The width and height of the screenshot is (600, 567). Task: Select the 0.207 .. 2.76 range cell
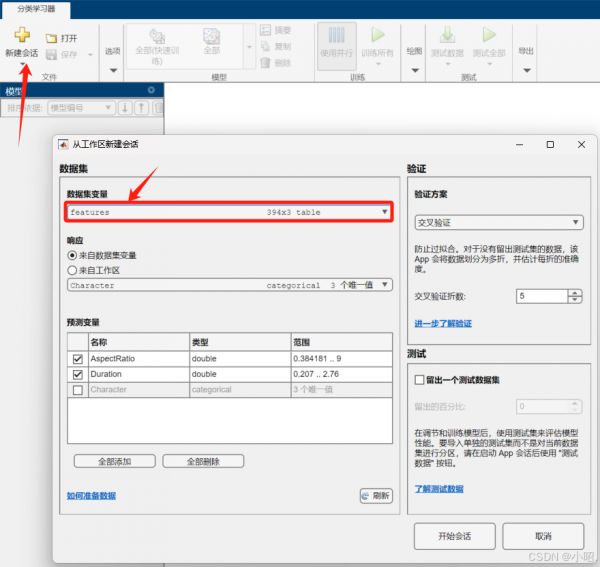(341, 374)
